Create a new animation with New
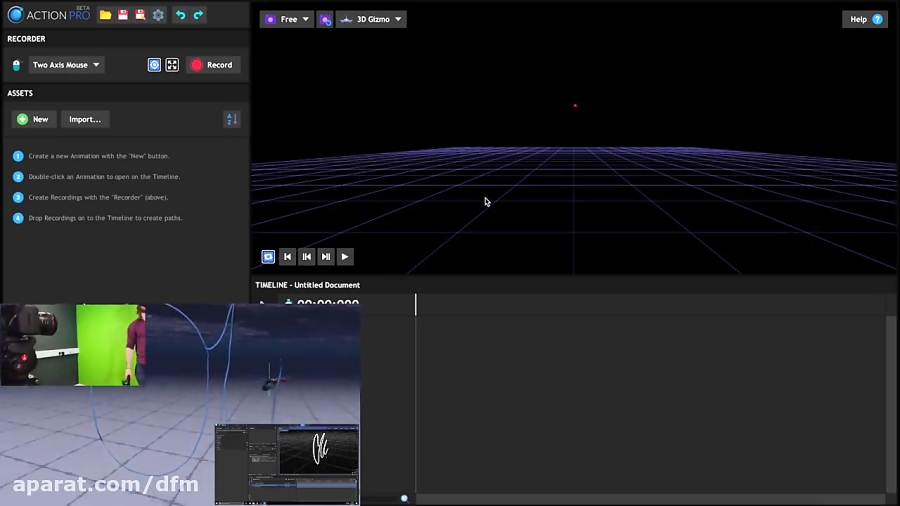Image resolution: width=900 pixels, height=506 pixels. (x=33, y=119)
